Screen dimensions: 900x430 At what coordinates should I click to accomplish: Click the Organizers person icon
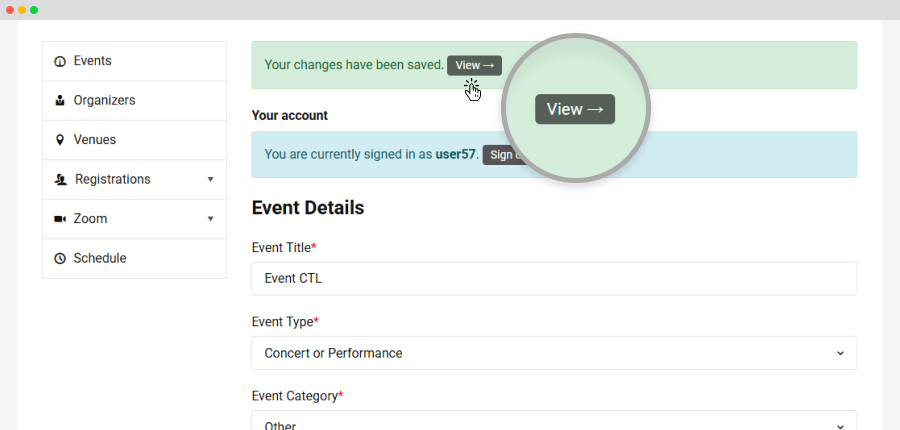click(60, 101)
